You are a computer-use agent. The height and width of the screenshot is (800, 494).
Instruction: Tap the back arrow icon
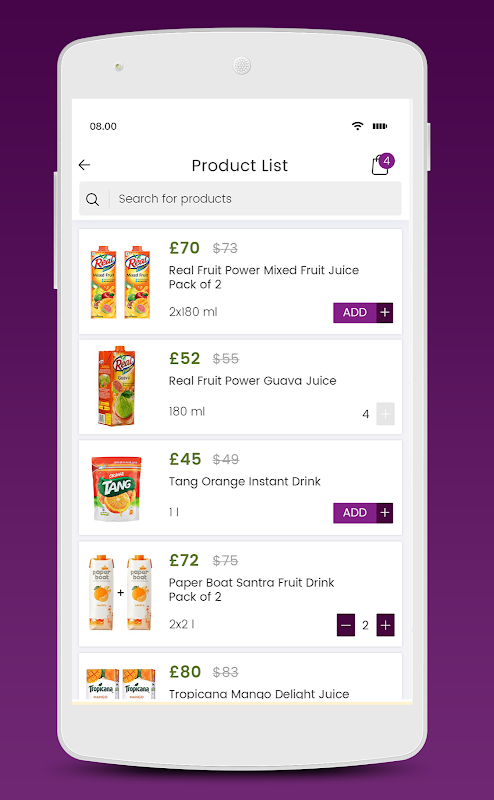[x=84, y=165]
